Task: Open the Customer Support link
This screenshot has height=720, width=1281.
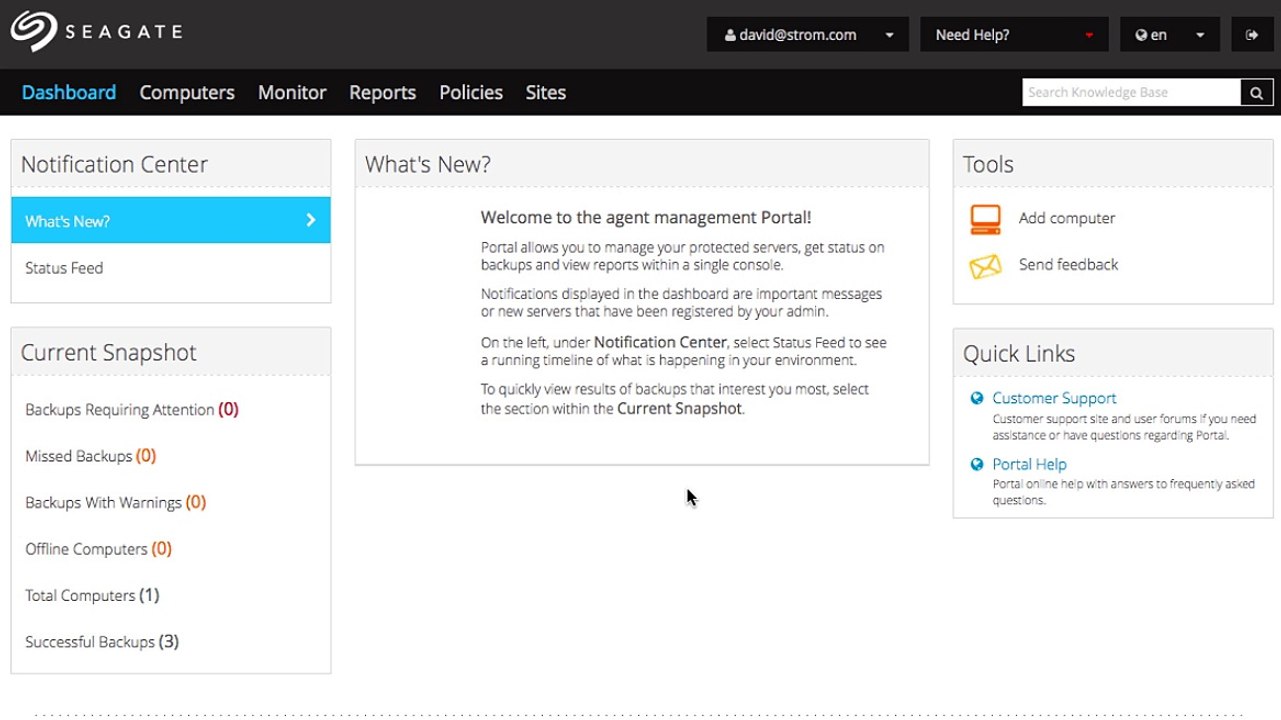Action: click(1054, 398)
